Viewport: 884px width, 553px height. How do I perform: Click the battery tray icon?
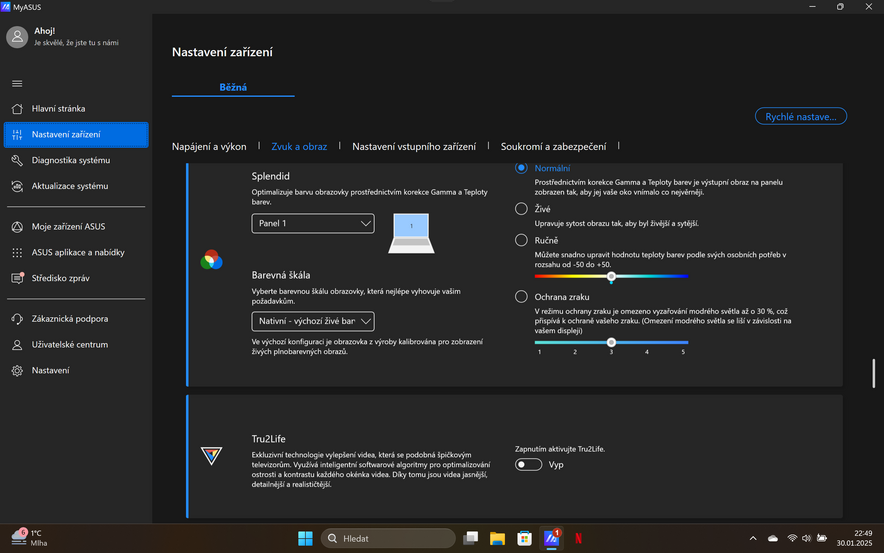pos(822,538)
